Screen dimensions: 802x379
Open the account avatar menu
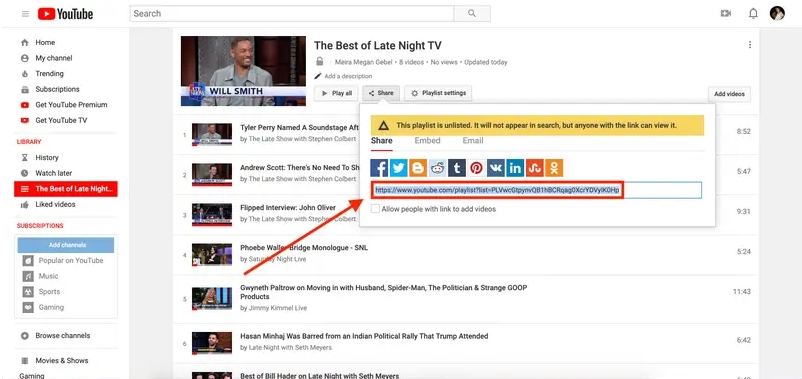pos(777,13)
